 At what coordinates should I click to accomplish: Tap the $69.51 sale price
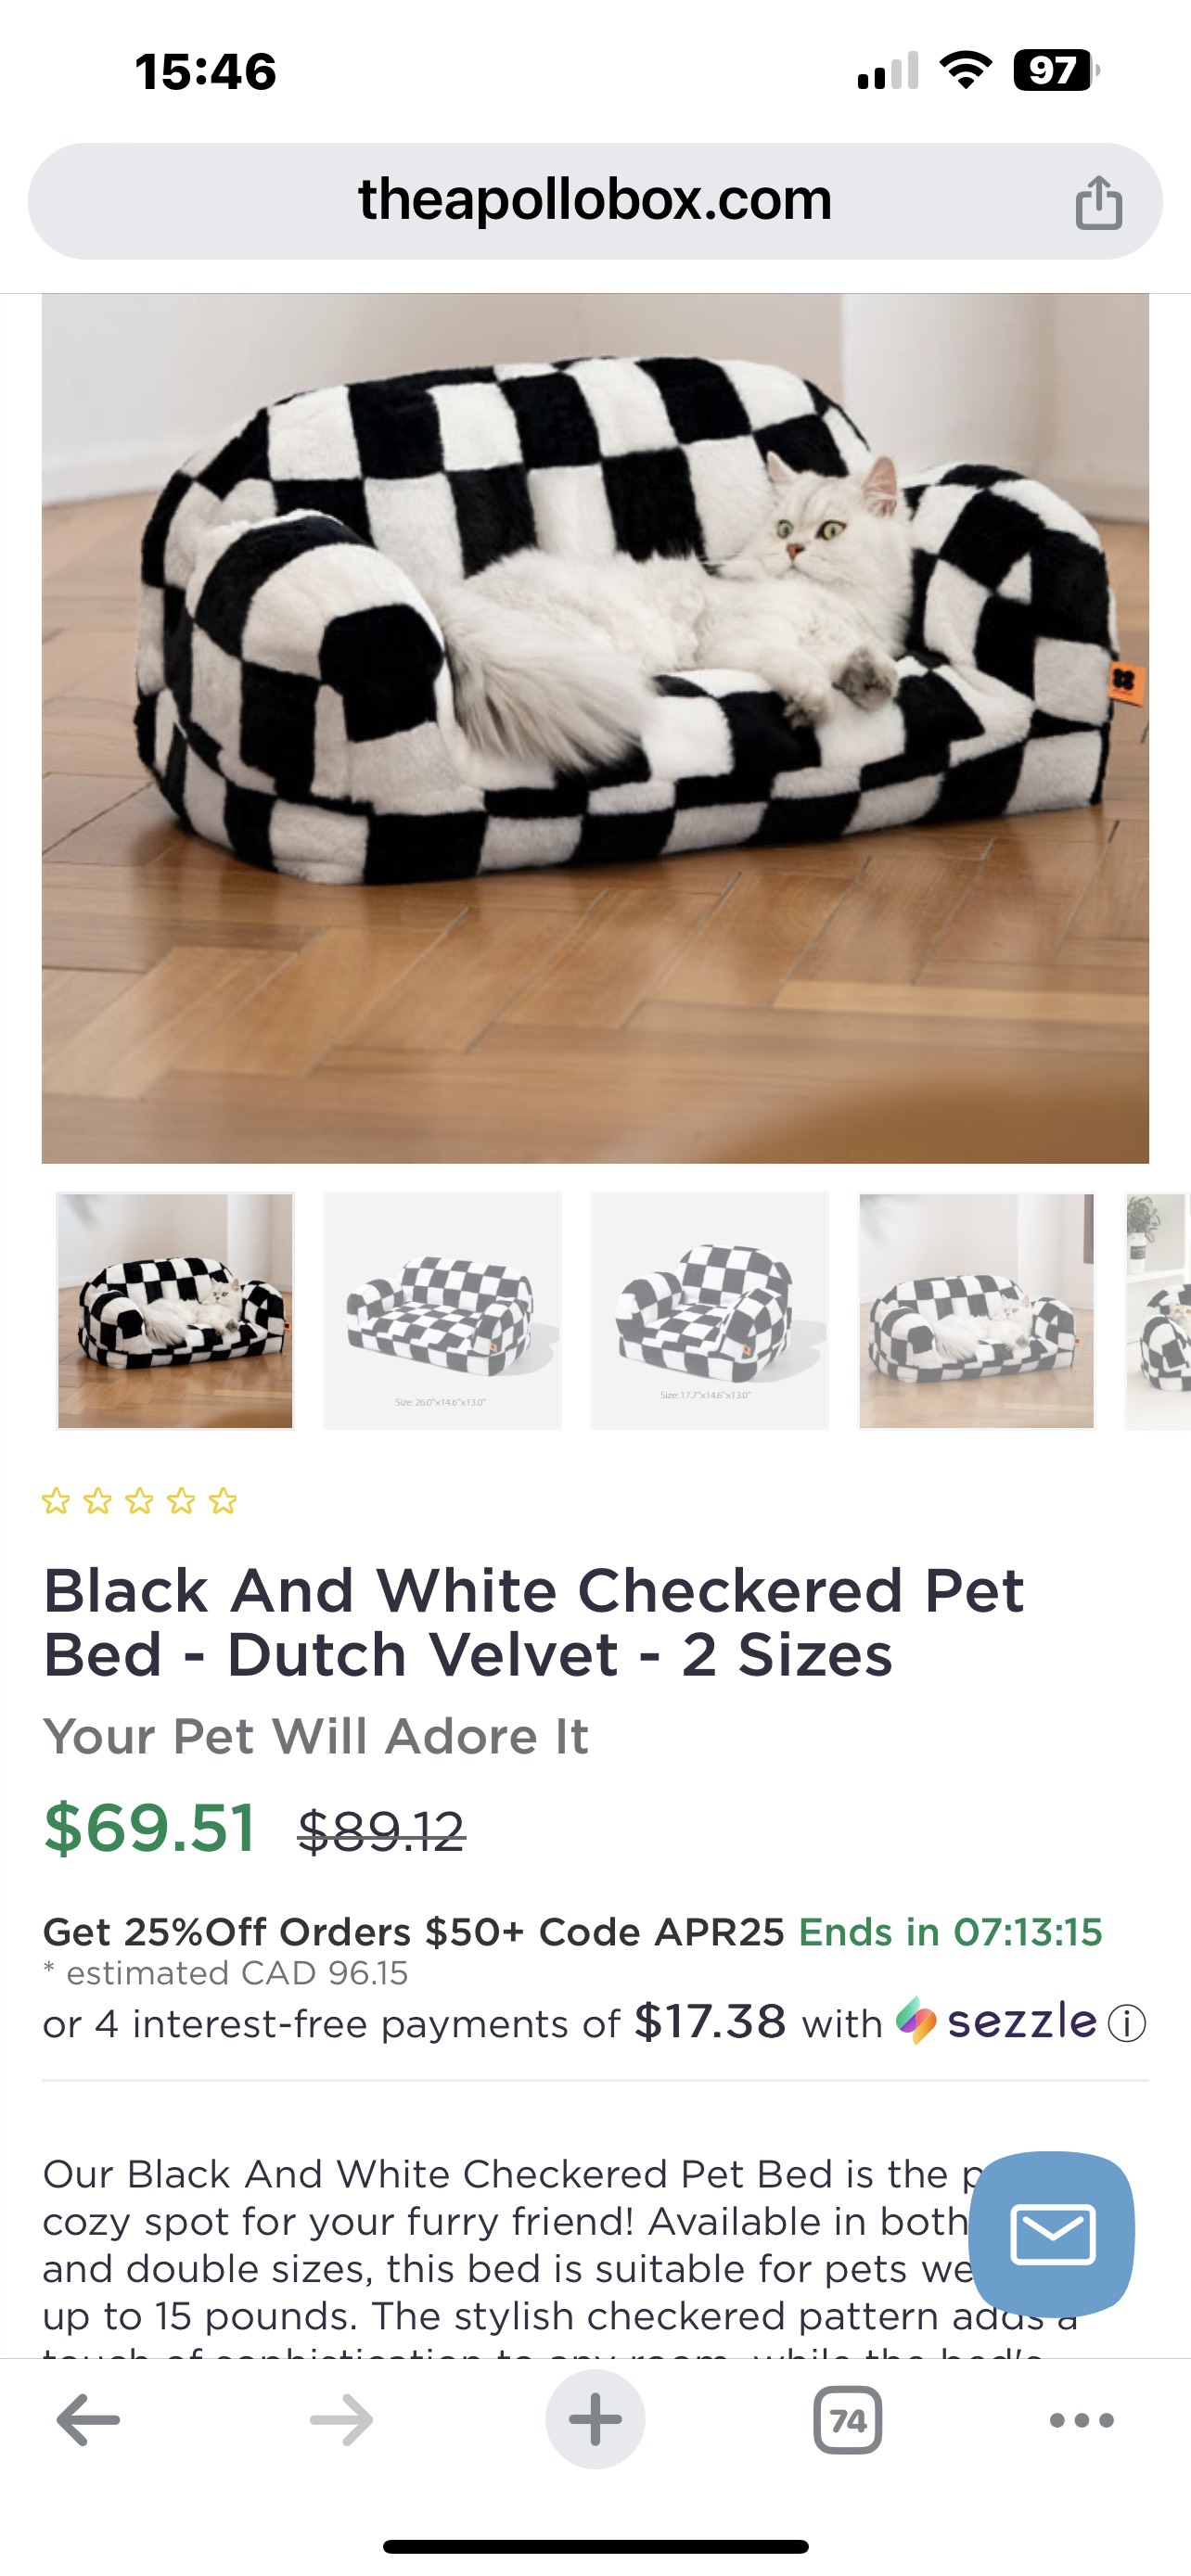pyautogui.click(x=149, y=1828)
